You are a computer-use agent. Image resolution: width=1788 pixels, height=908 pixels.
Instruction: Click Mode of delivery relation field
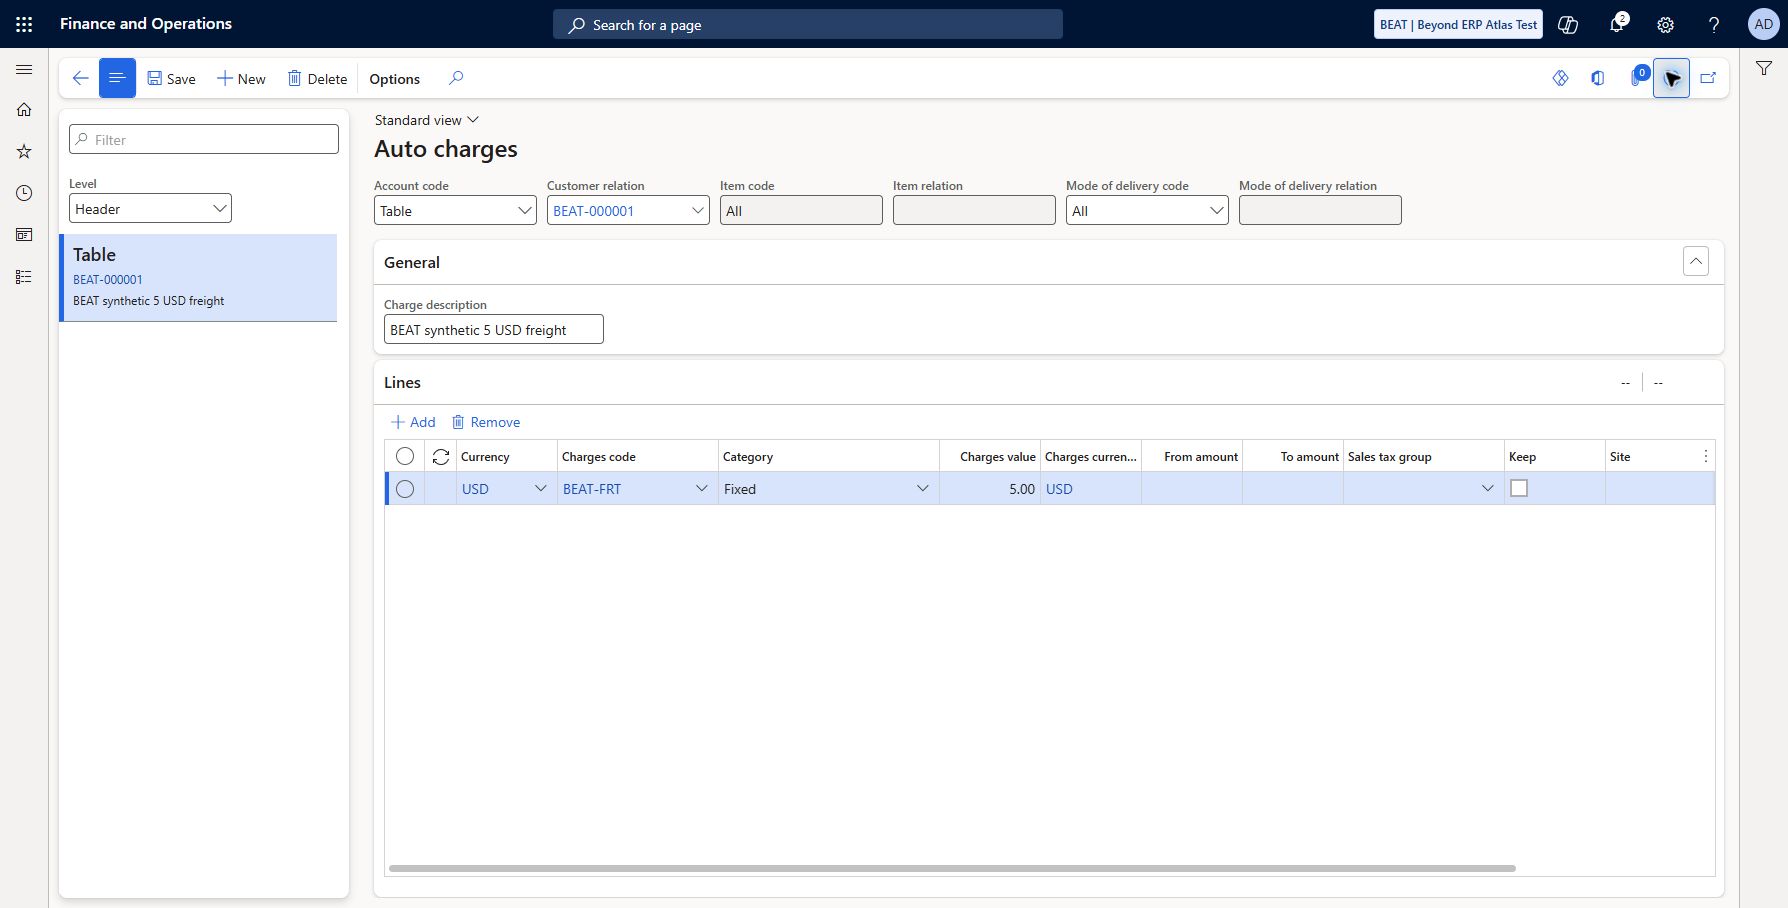tap(1320, 210)
